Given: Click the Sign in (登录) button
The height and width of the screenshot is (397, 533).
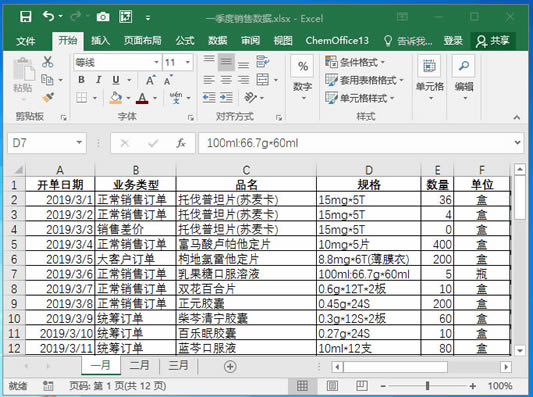Looking at the screenshot, I should [x=453, y=41].
